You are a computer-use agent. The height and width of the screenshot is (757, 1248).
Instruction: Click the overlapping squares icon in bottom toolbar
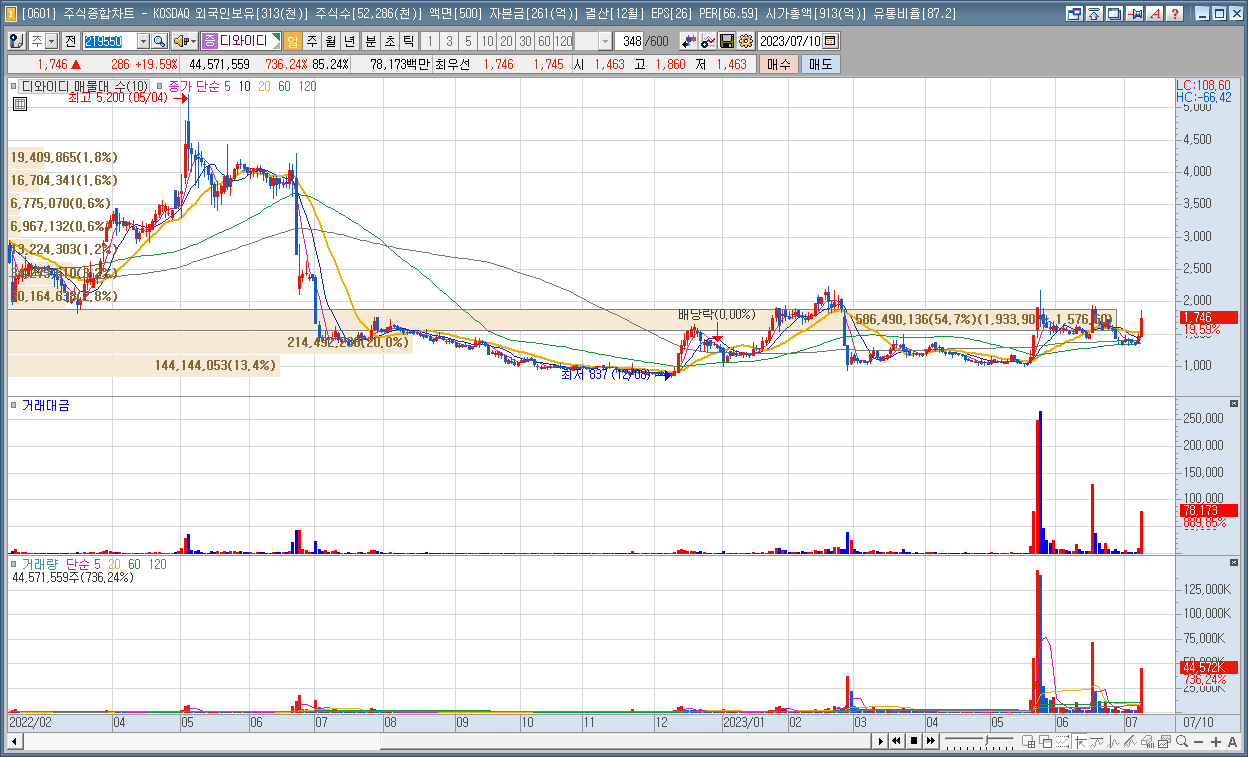click(x=1045, y=741)
